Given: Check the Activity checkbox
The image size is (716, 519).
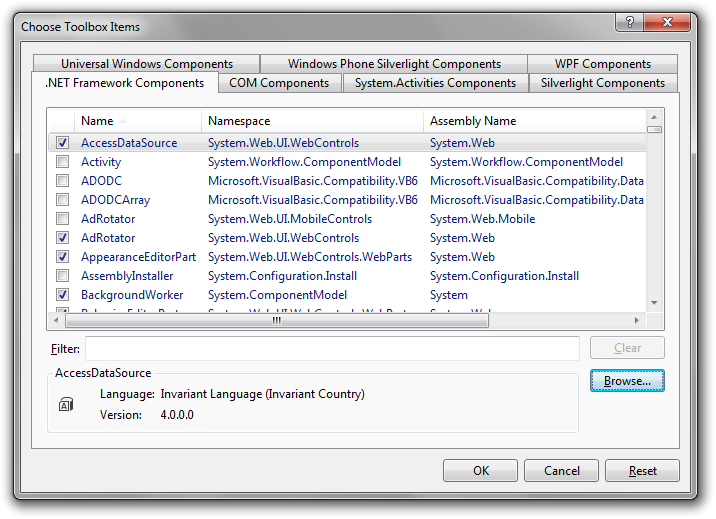Looking at the screenshot, I should (63, 162).
